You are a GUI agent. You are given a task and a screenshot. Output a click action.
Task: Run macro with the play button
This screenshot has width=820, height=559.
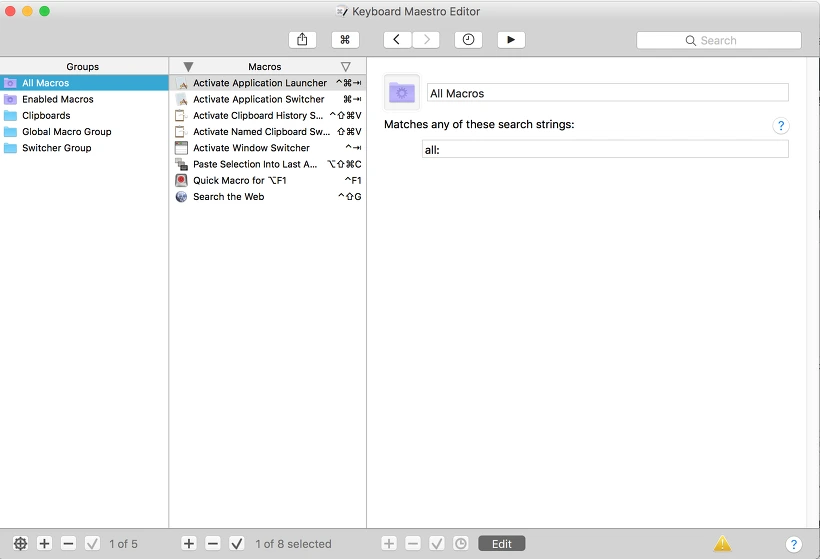[511, 40]
